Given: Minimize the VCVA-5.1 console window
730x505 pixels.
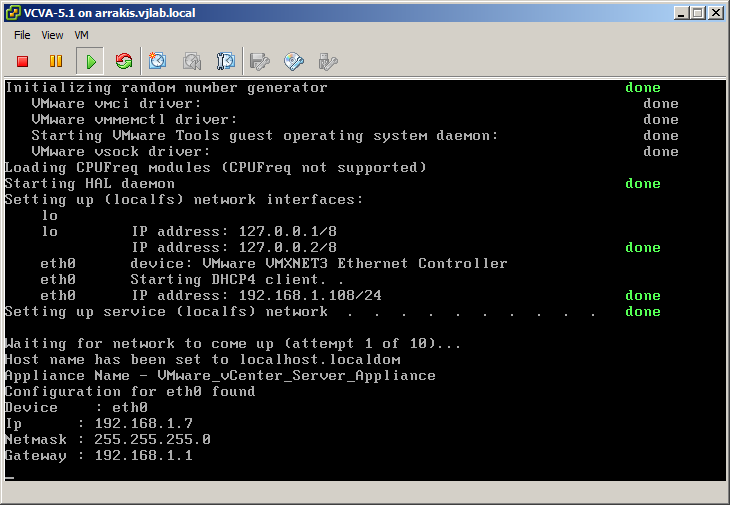Looking at the screenshot, I should [681, 12].
